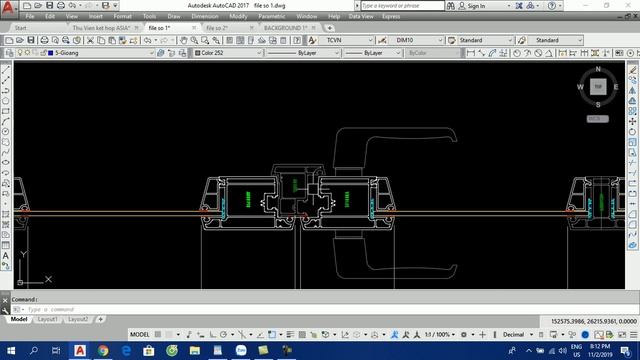Click the Plot (print) icon in standard toolbar

[44, 40]
